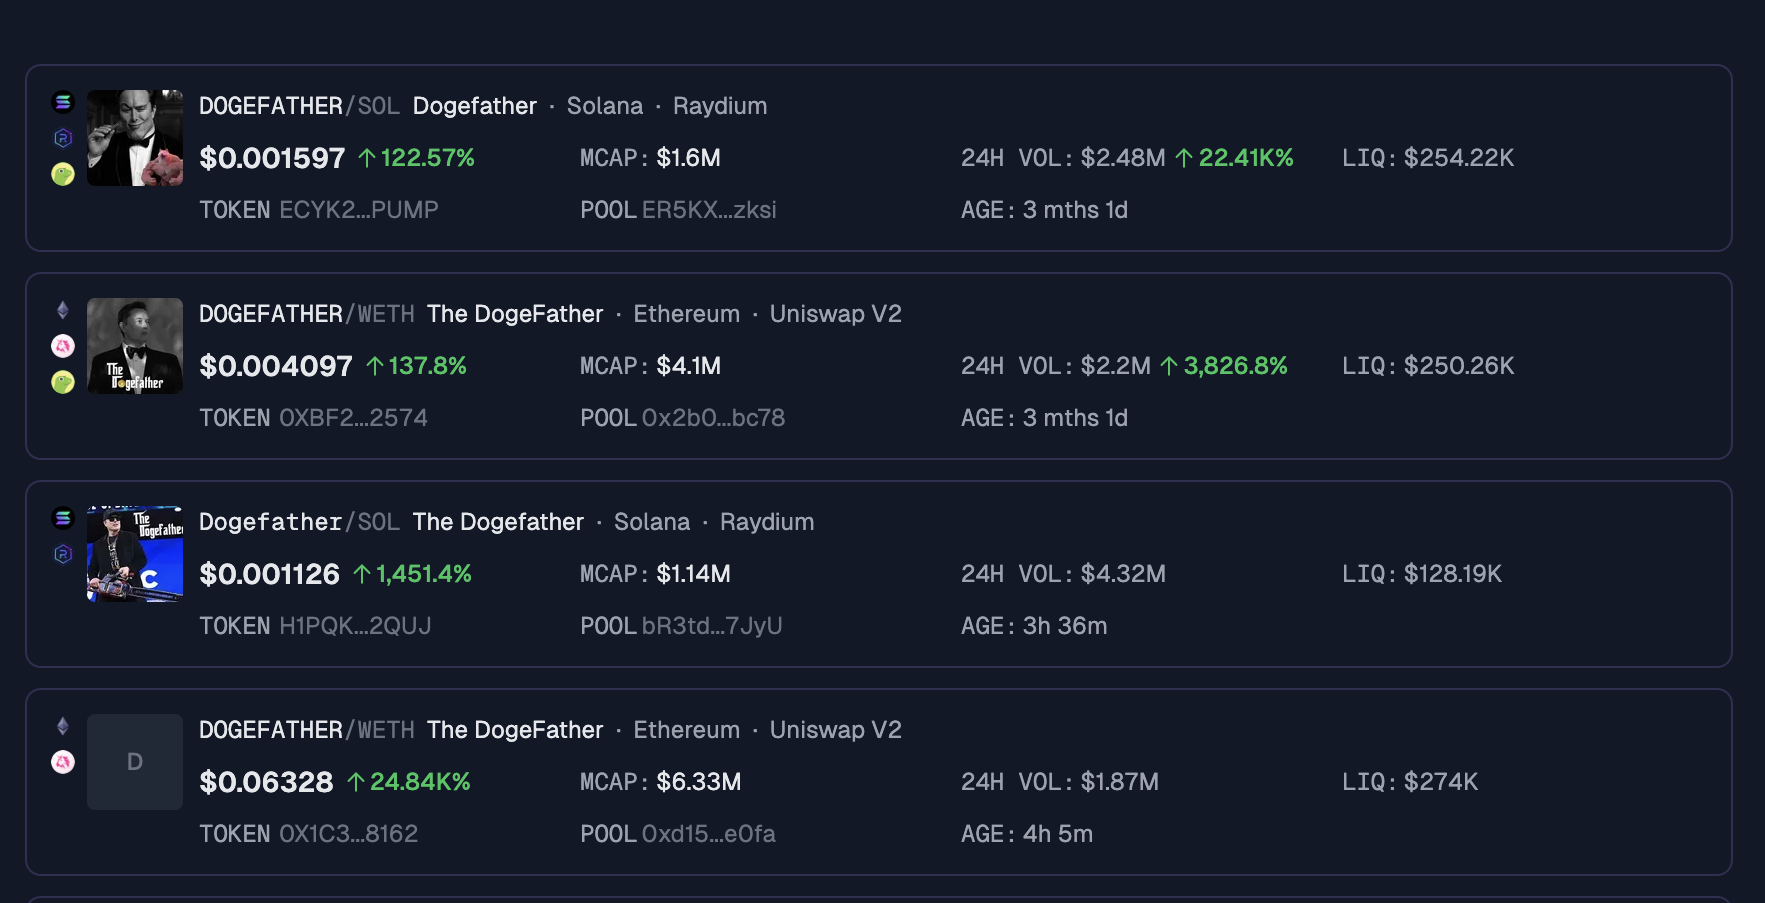Click the Raydium icon on the $0.001126 card

pos(63,554)
